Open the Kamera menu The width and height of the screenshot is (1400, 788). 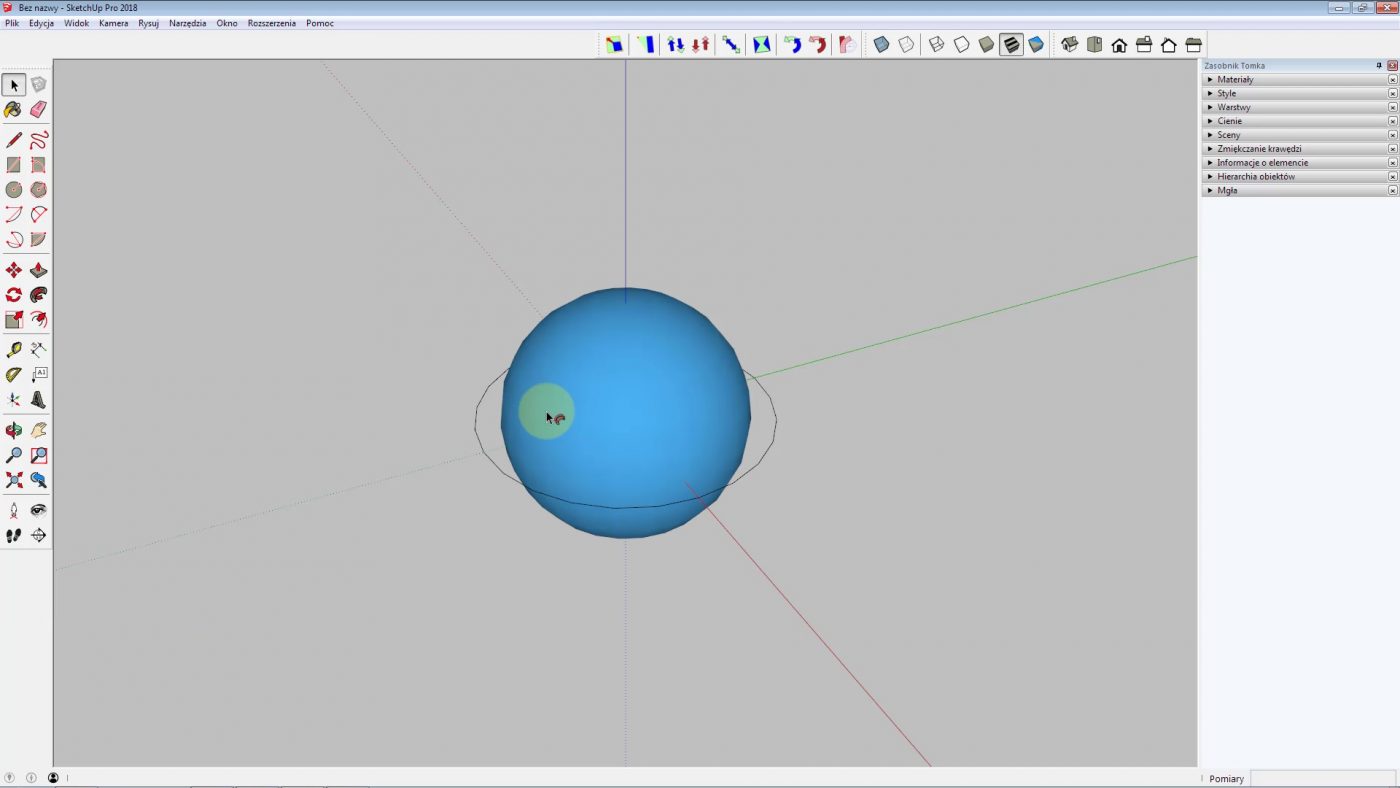coord(112,23)
